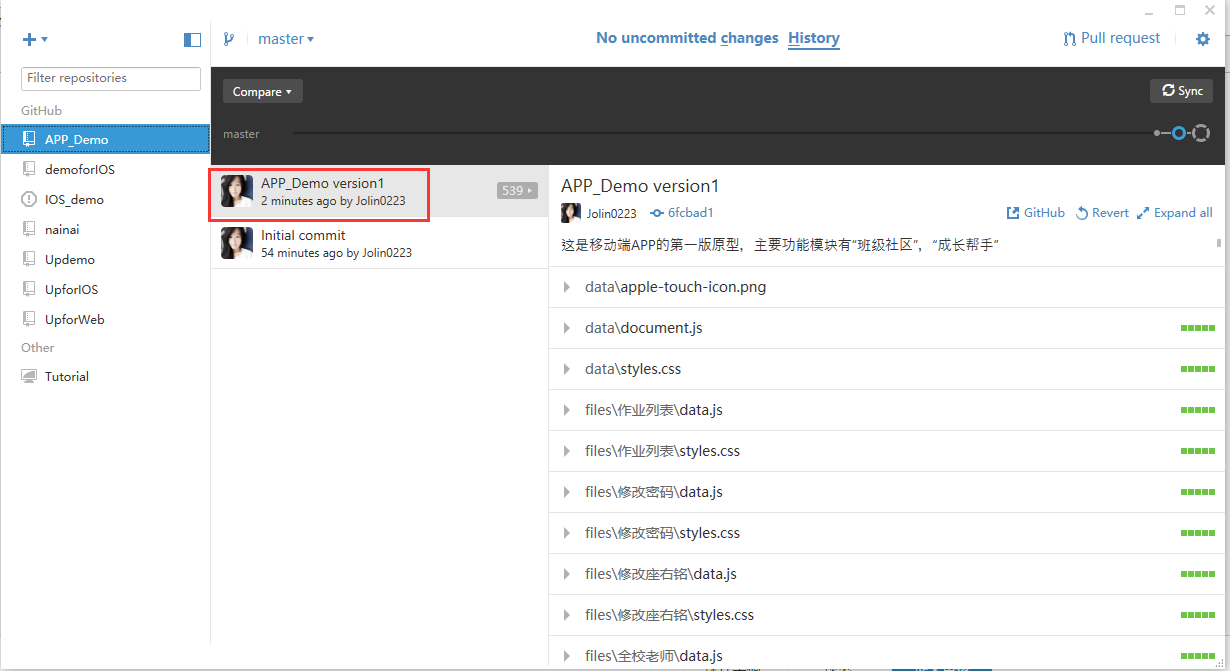Screen dimensions: 1230x671
Task: Click the blue commit node on the timeline
Action: pyautogui.click(x=1179, y=133)
